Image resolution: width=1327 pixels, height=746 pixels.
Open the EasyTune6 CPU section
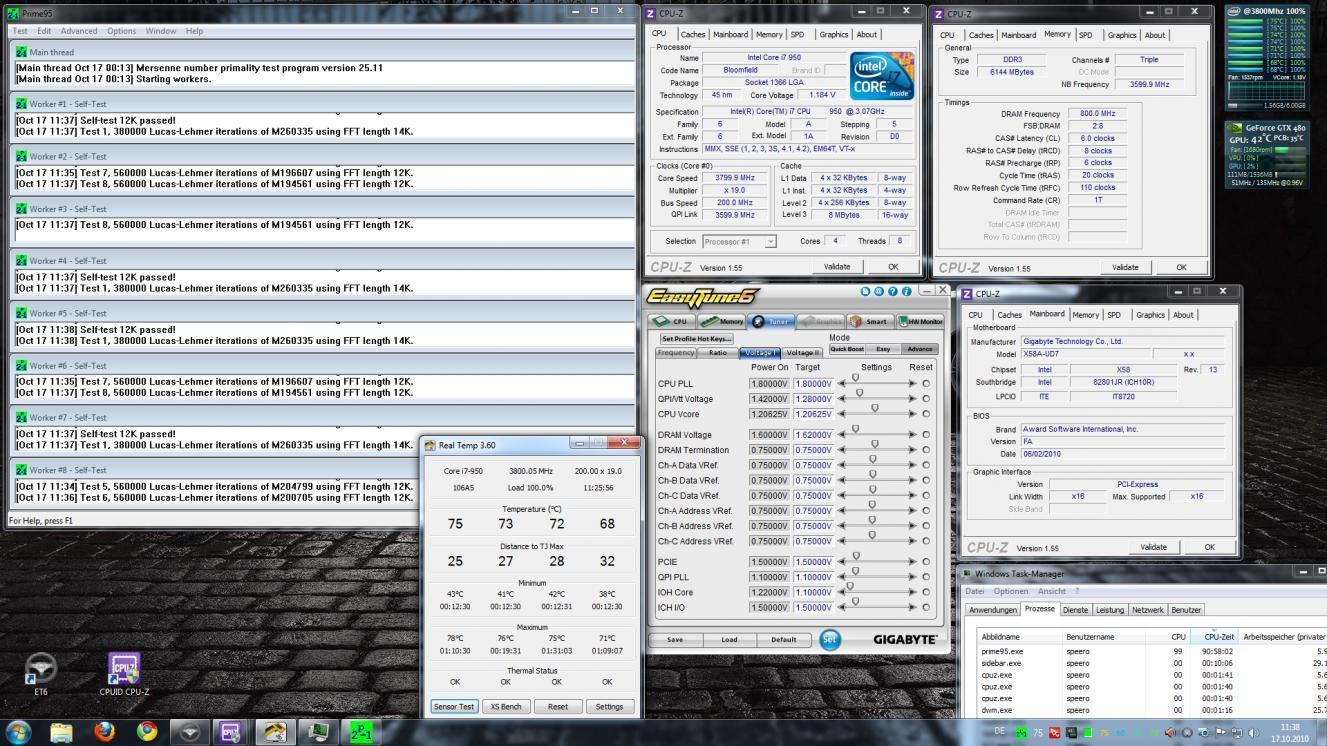674,321
